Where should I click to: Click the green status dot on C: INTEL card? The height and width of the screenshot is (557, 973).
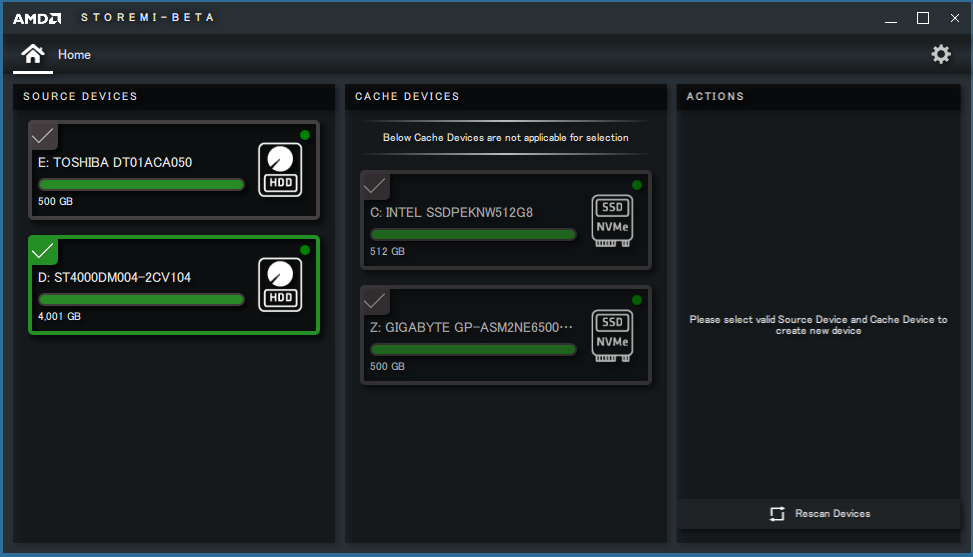pos(637,185)
